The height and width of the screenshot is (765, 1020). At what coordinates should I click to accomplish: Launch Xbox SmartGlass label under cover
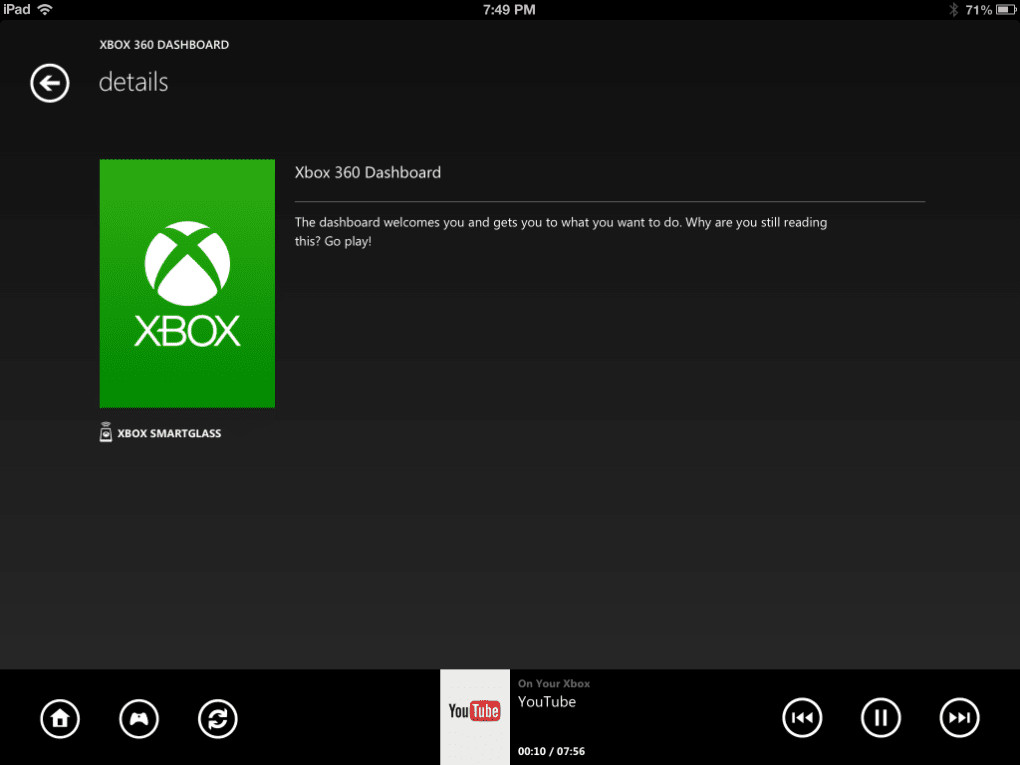[x=169, y=433]
